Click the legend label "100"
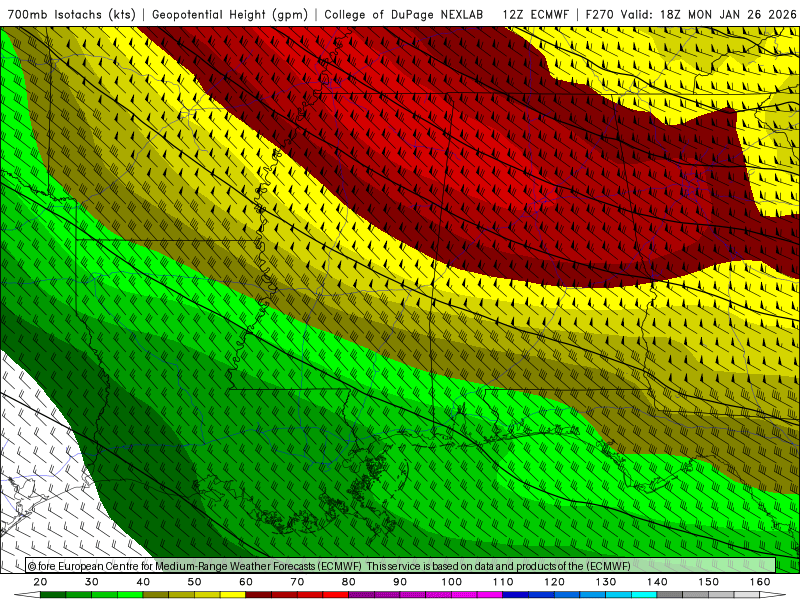Viewport: 800px width, 600px height. [452, 582]
